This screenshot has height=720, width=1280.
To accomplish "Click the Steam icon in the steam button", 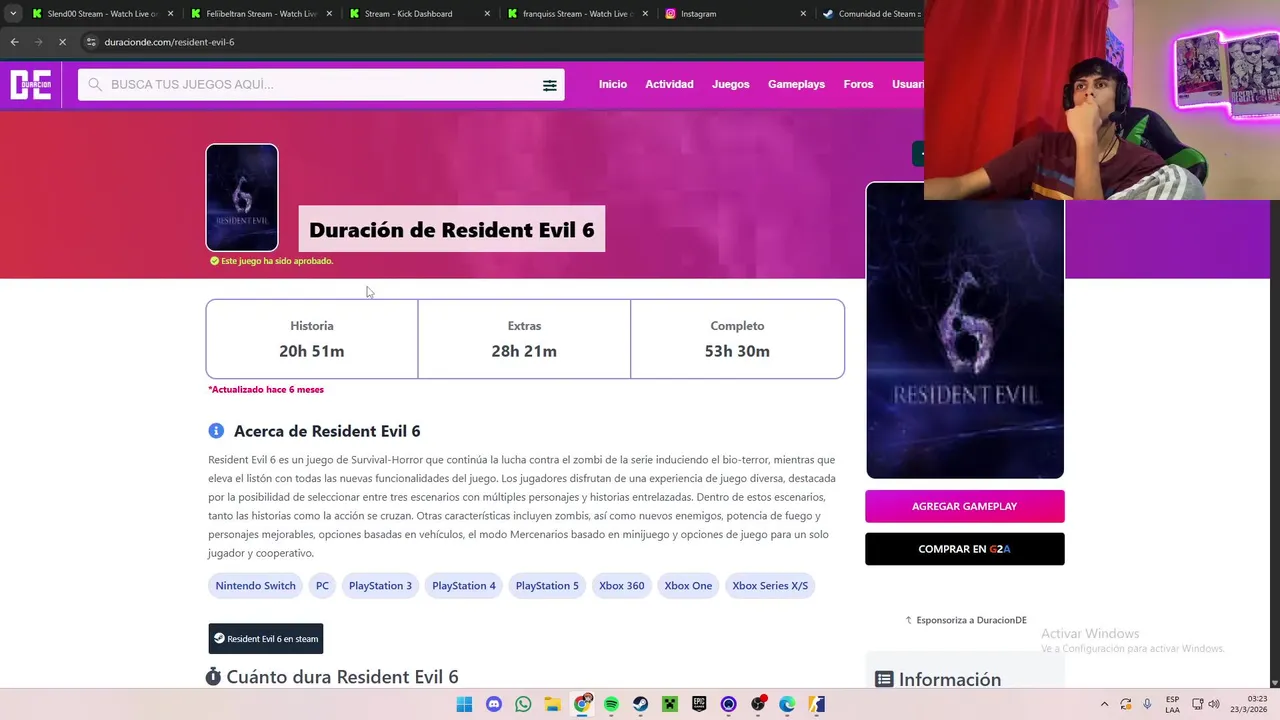I will coord(219,638).
